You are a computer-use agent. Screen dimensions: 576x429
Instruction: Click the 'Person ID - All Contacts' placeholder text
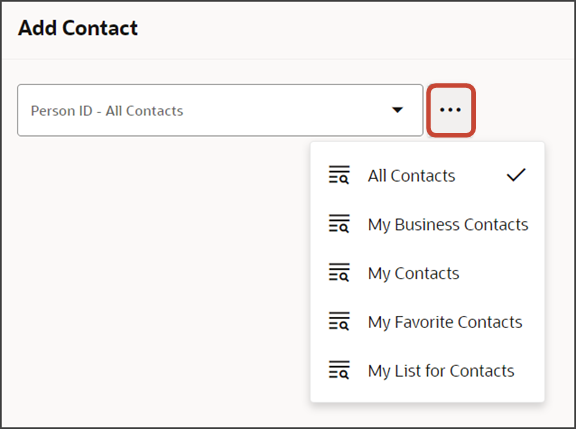pyautogui.click(x=107, y=111)
